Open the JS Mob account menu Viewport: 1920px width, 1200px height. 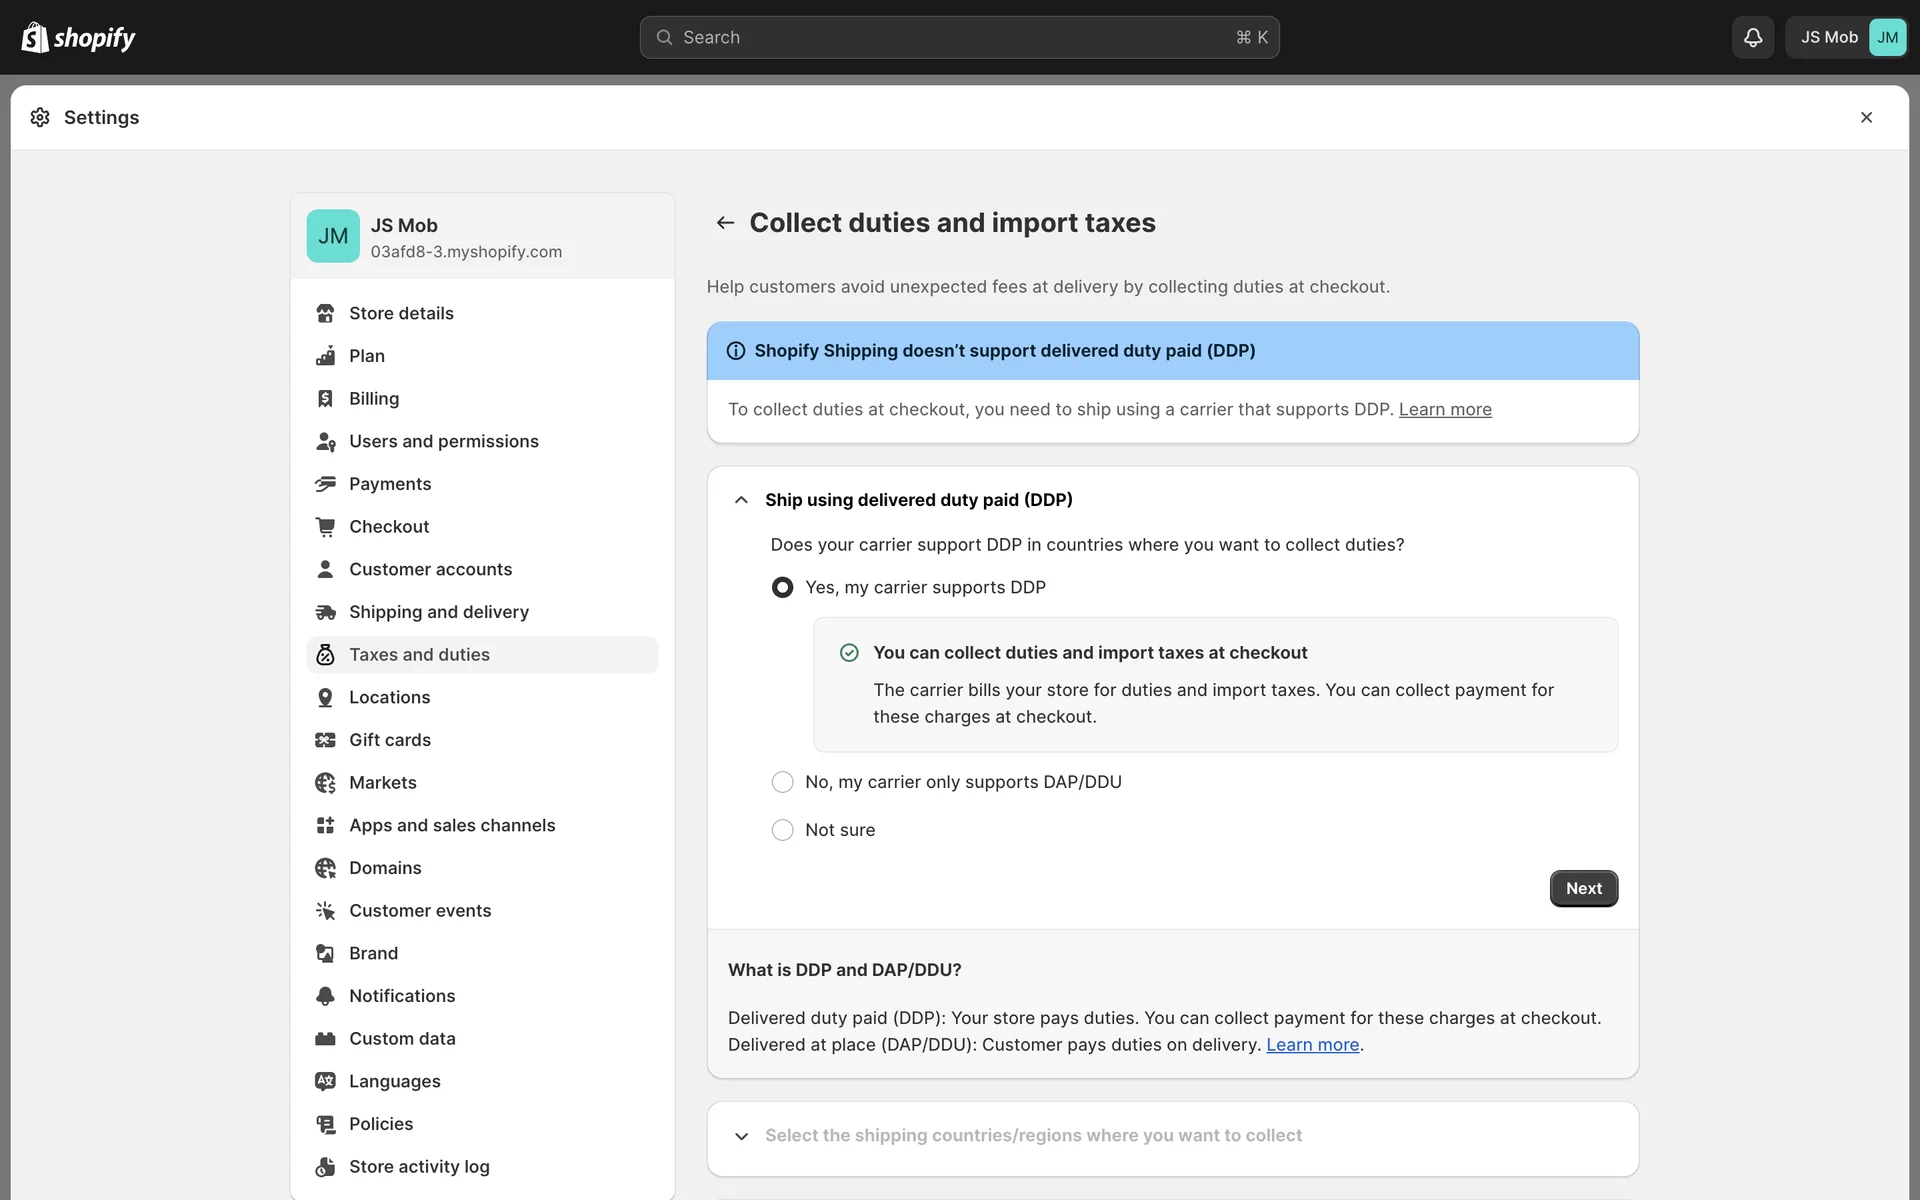pos(1846,37)
